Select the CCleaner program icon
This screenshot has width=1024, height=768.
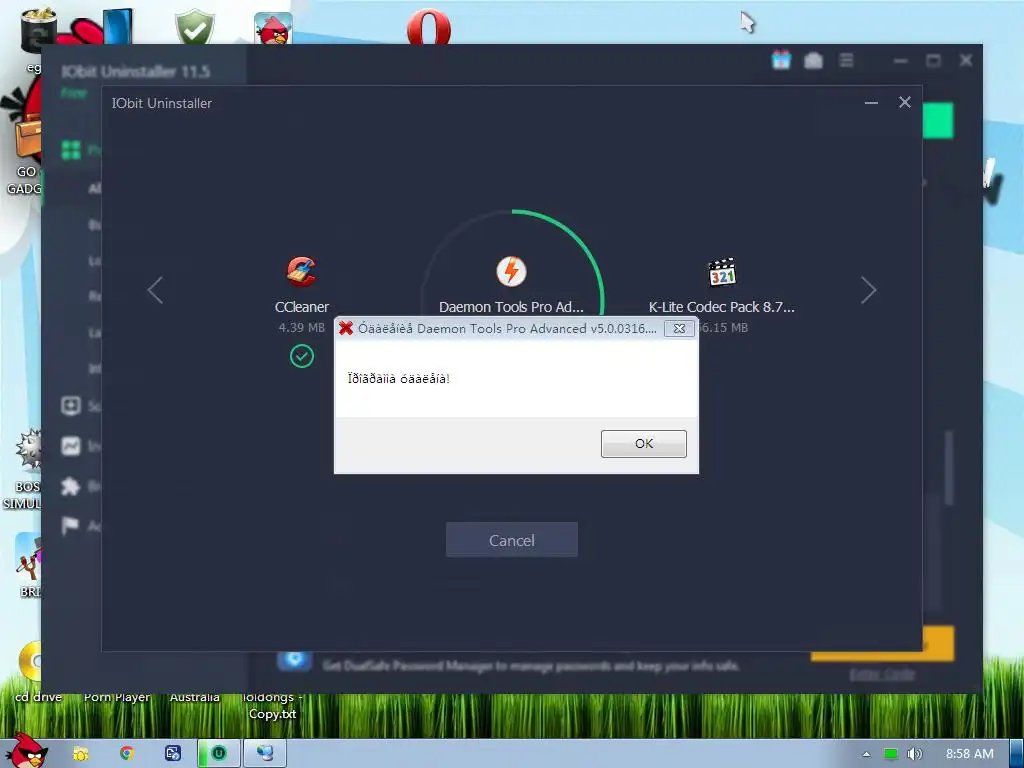pos(301,272)
